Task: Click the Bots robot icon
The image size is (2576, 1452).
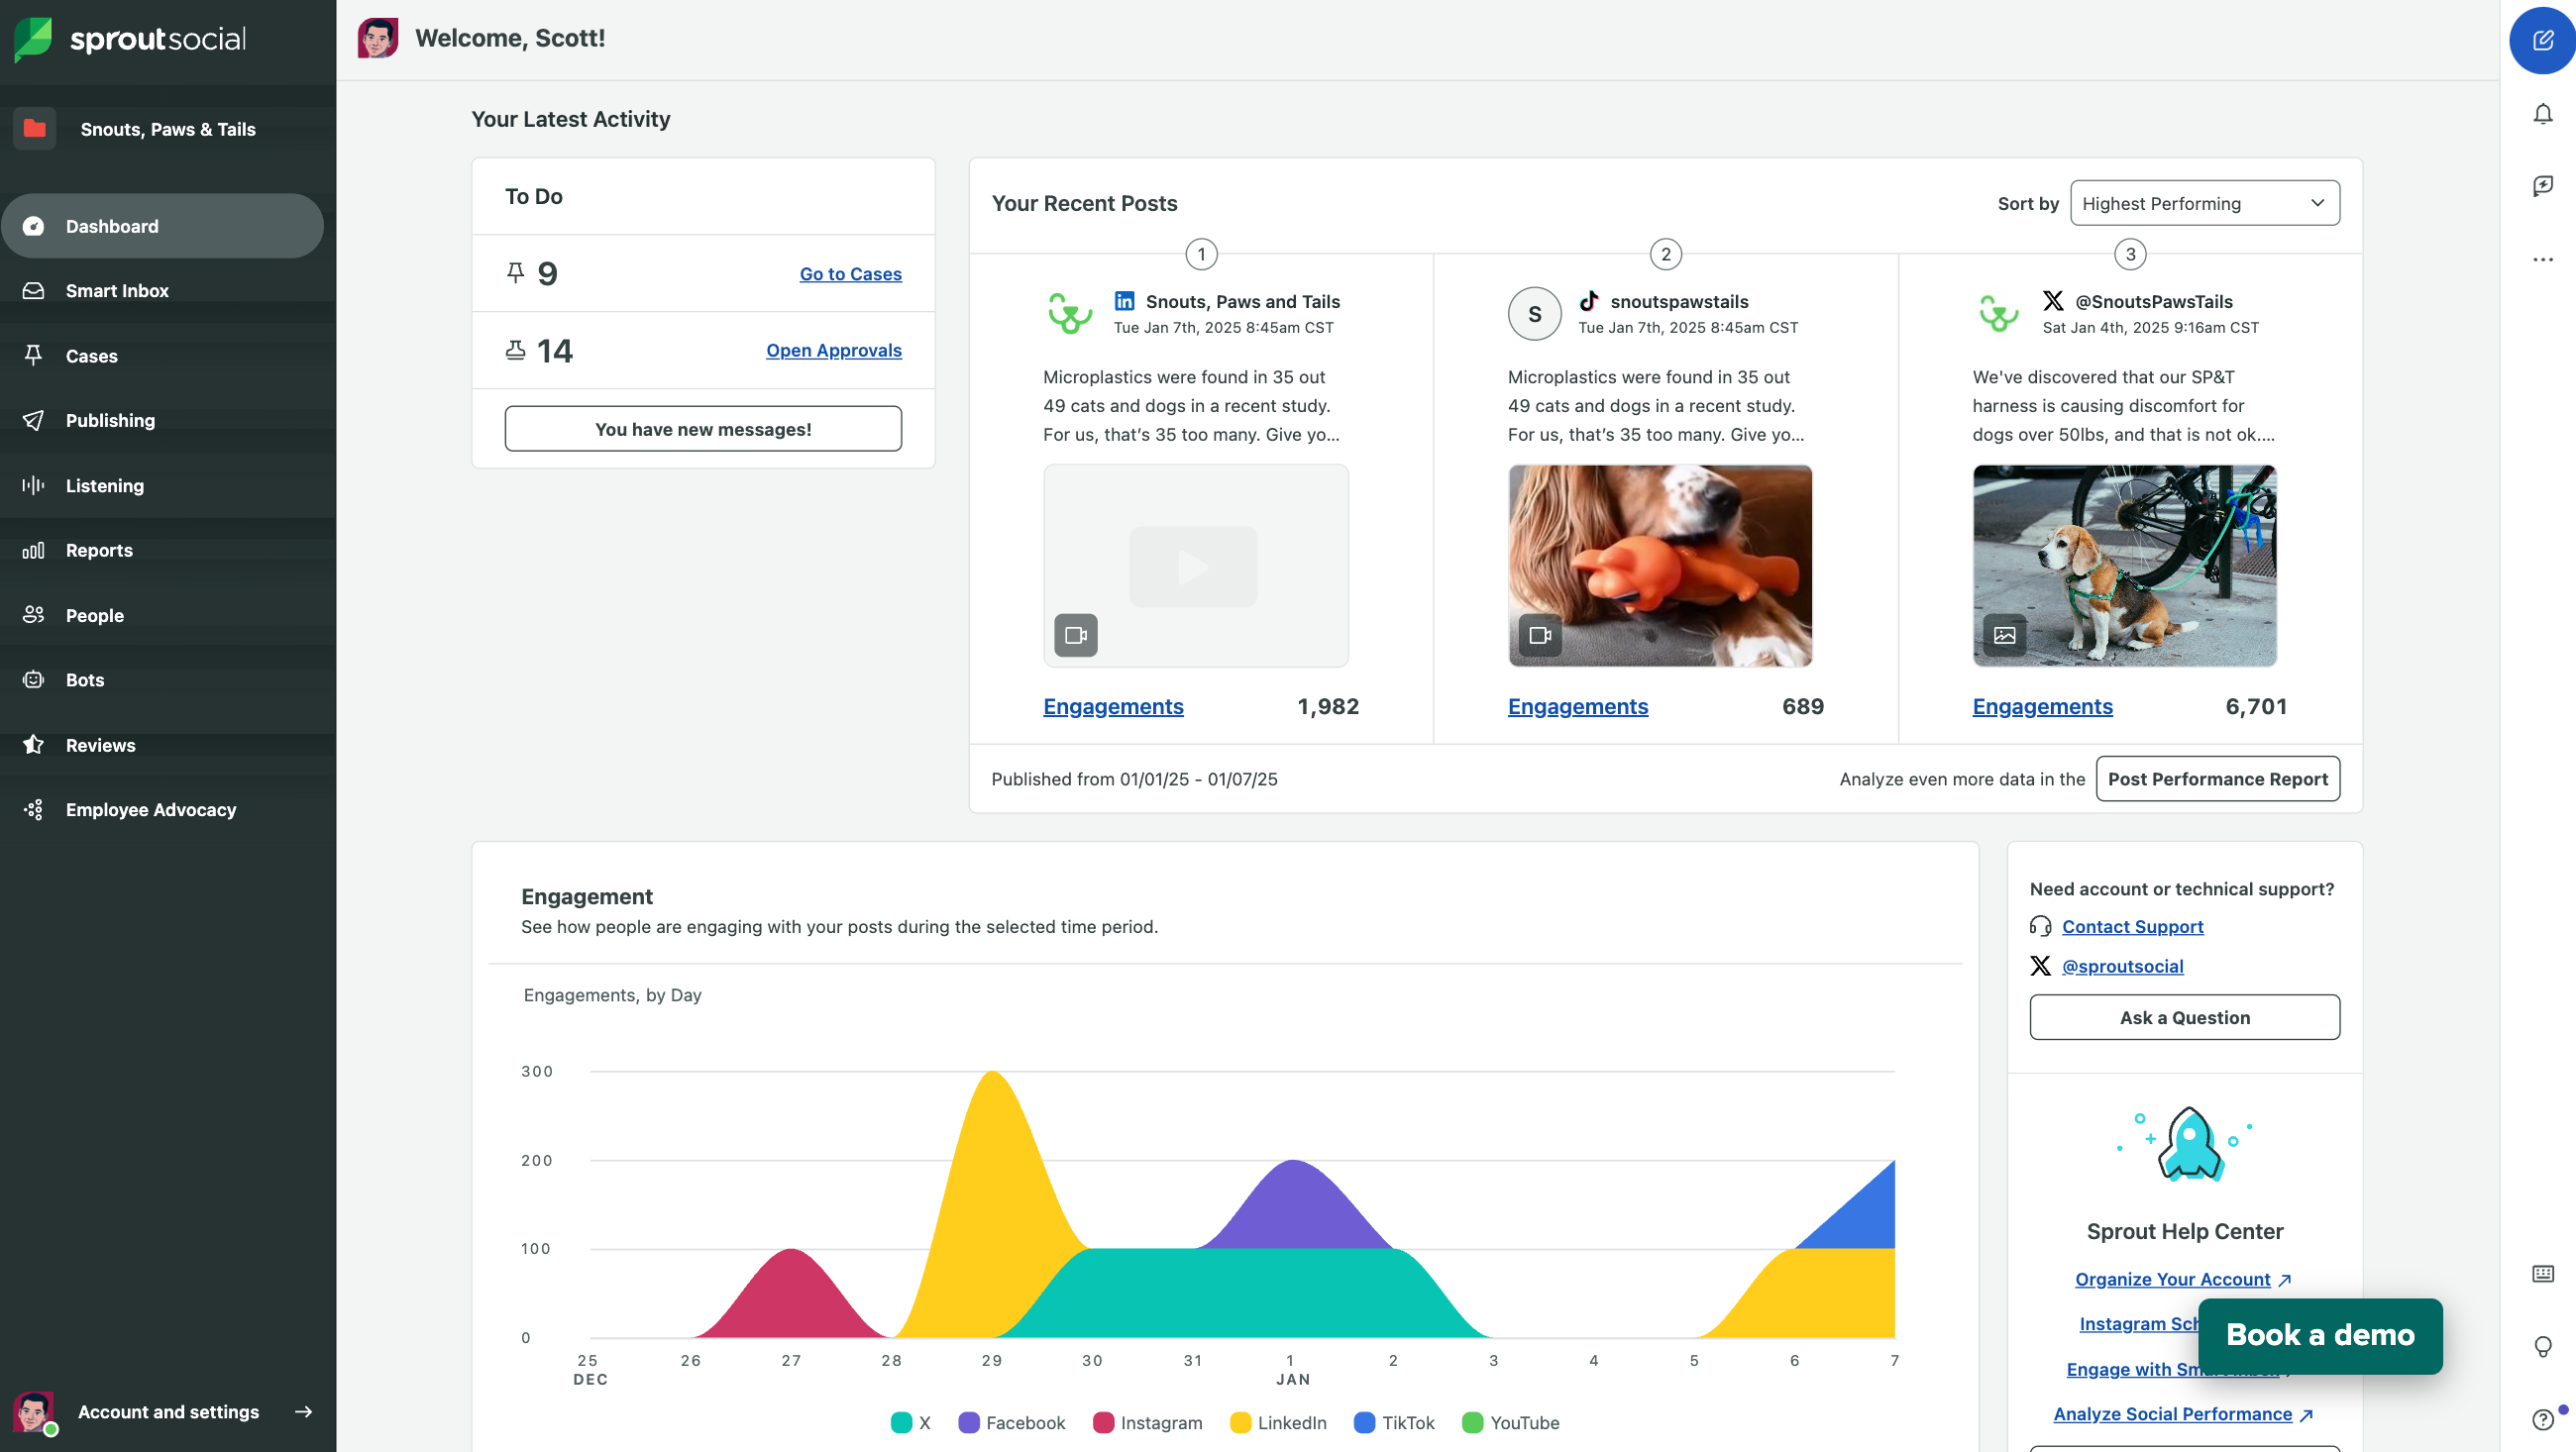Action: click(33, 680)
